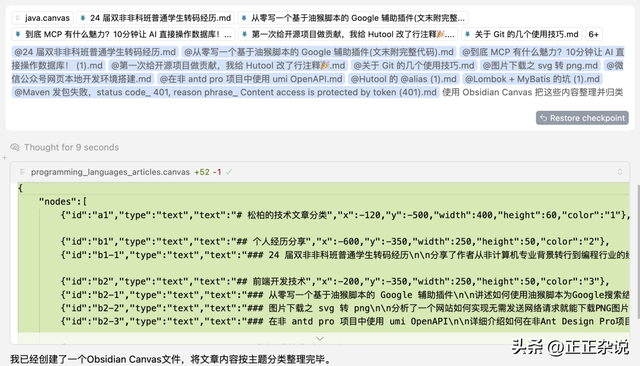Click the prompt text 使用 Obsidian Canvas 把这些内容整理并归类
The image size is (640, 366).
(533, 93)
